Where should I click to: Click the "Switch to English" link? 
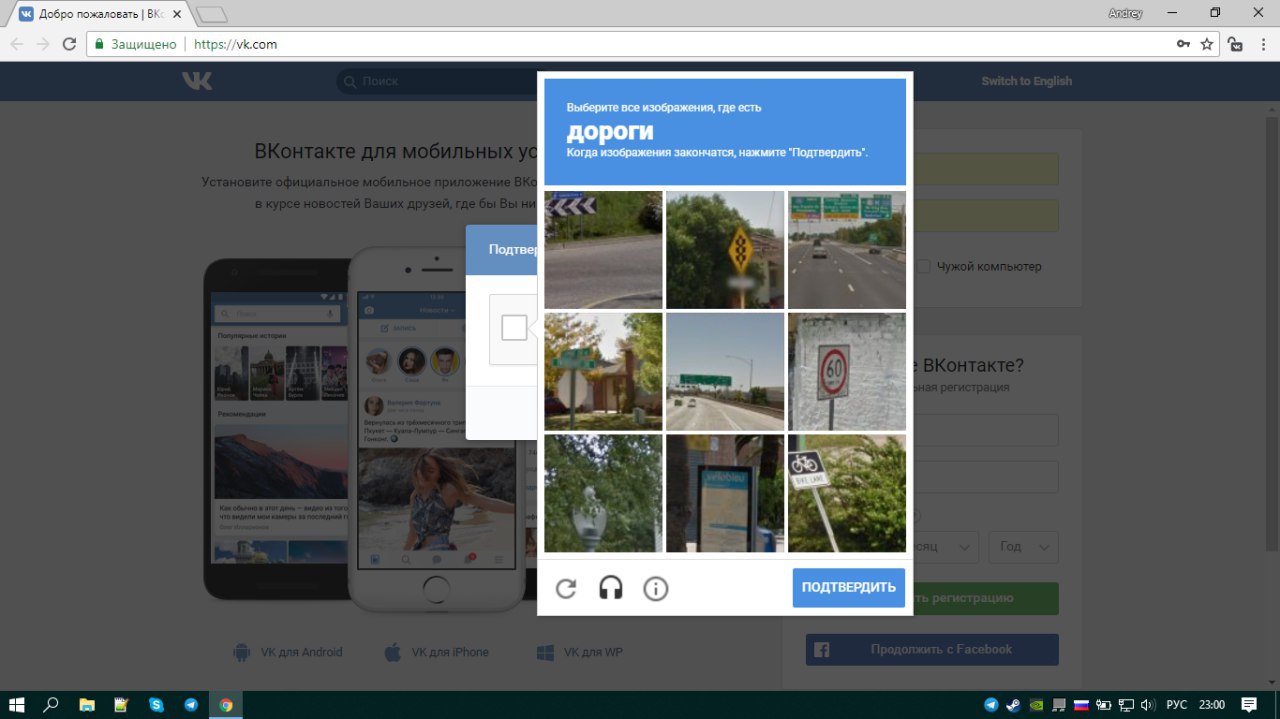click(x=1026, y=81)
